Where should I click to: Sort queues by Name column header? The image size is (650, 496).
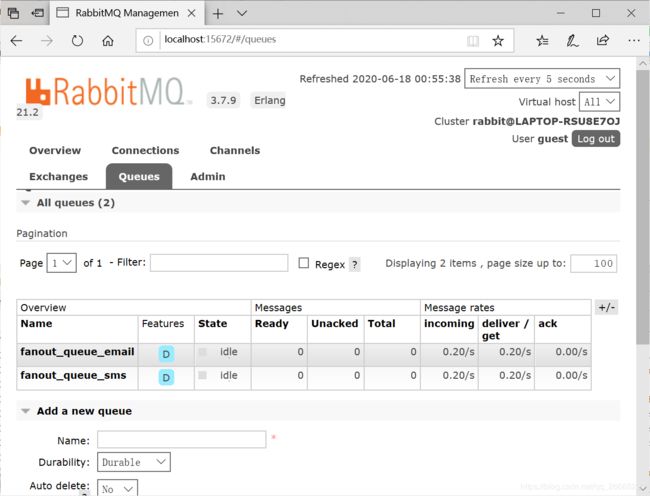tap(36, 324)
